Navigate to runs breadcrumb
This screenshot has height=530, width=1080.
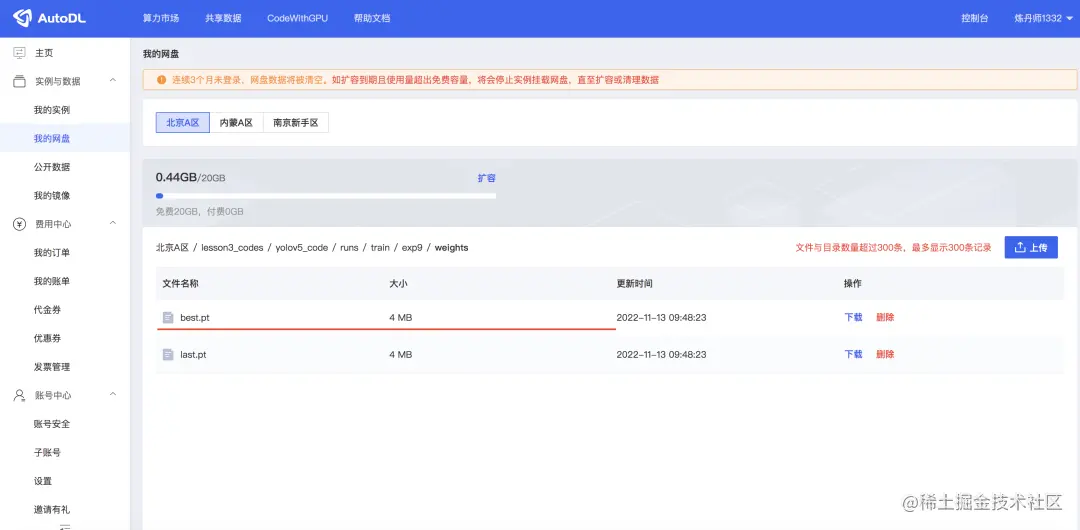pos(349,247)
